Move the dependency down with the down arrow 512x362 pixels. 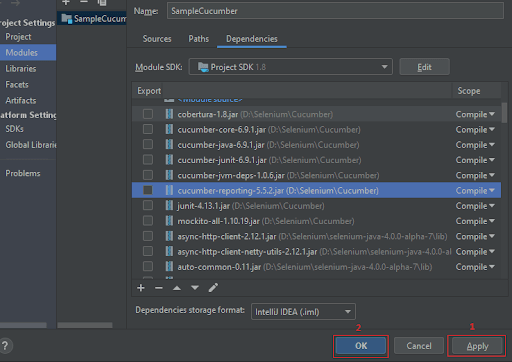tap(195, 288)
